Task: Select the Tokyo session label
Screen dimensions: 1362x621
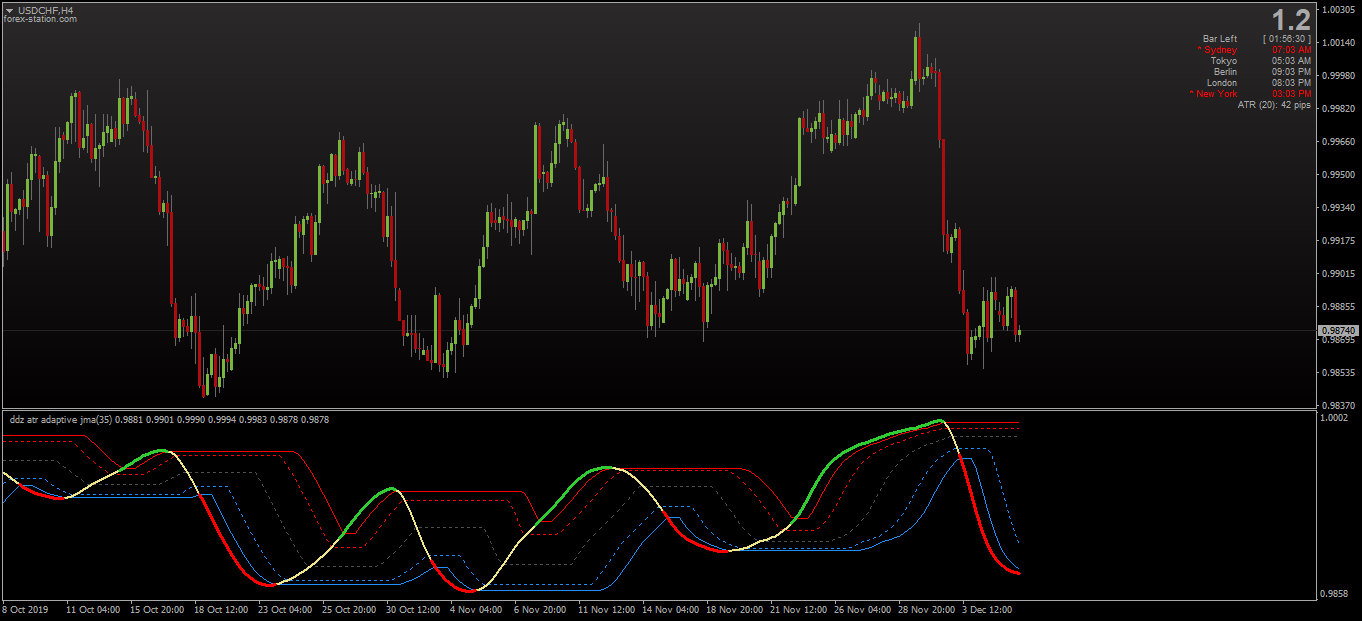Action: [x=1224, y=61]
